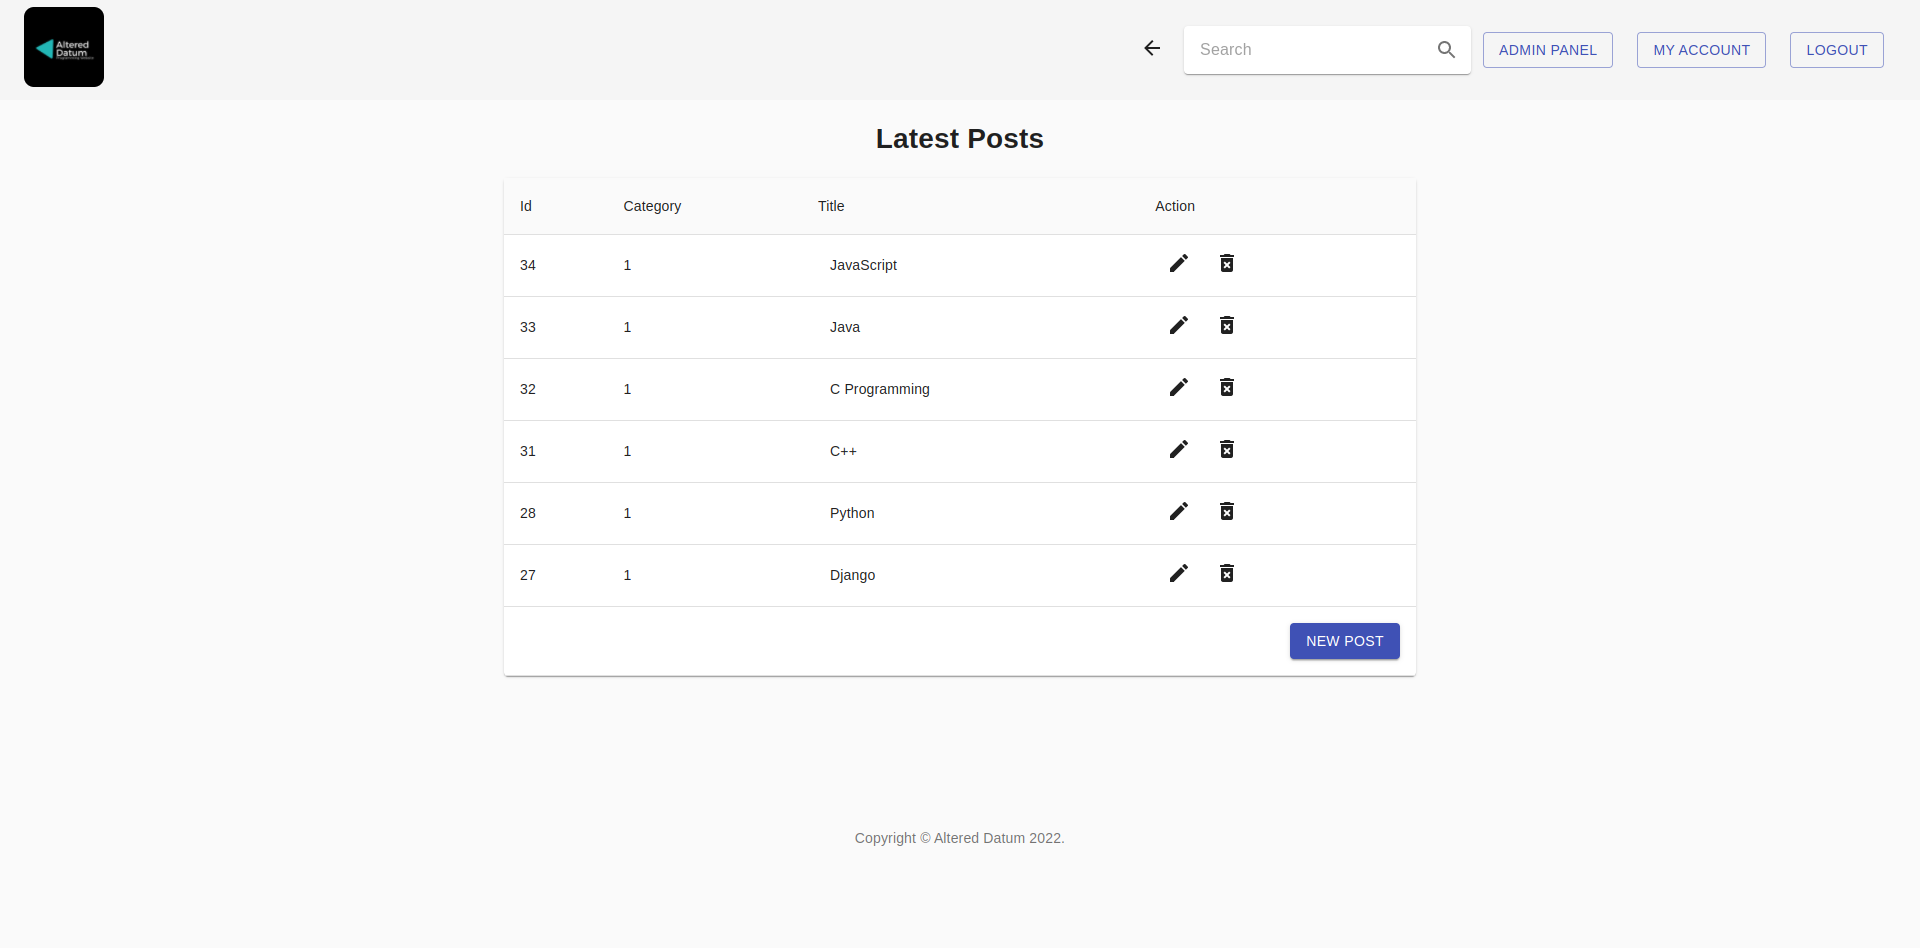Focus the Search input field
Viewport: 1920px width, 948px height.
[x=1310, y=50]
